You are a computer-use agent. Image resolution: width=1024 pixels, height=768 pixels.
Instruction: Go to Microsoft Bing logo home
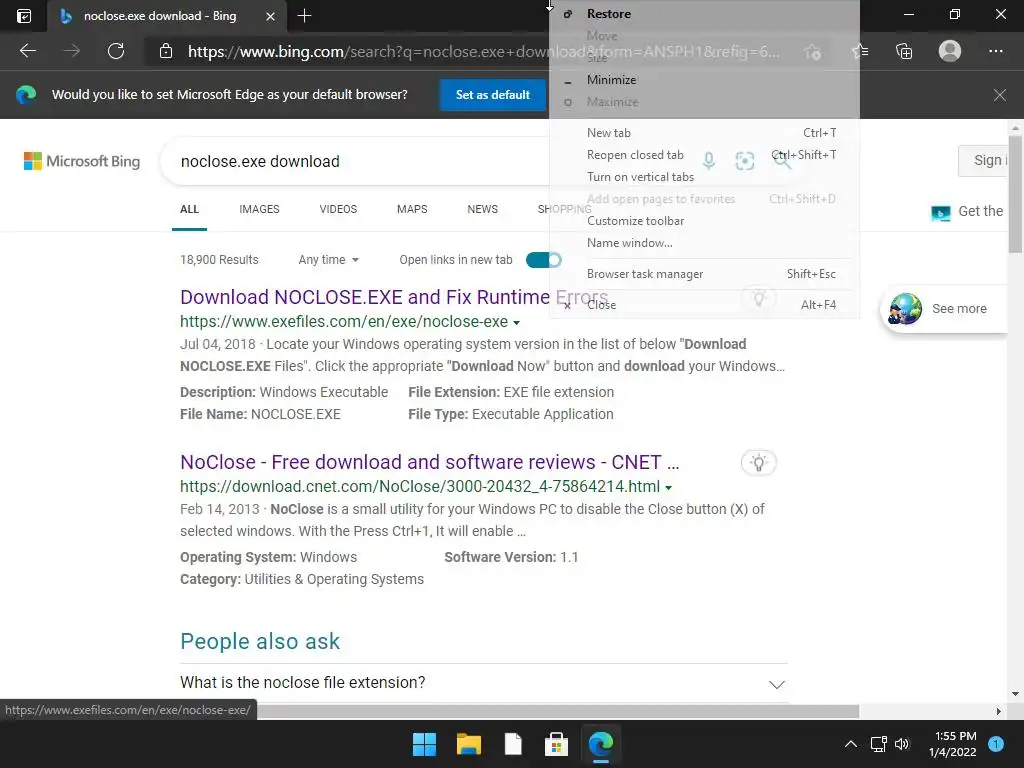[82, 161]
